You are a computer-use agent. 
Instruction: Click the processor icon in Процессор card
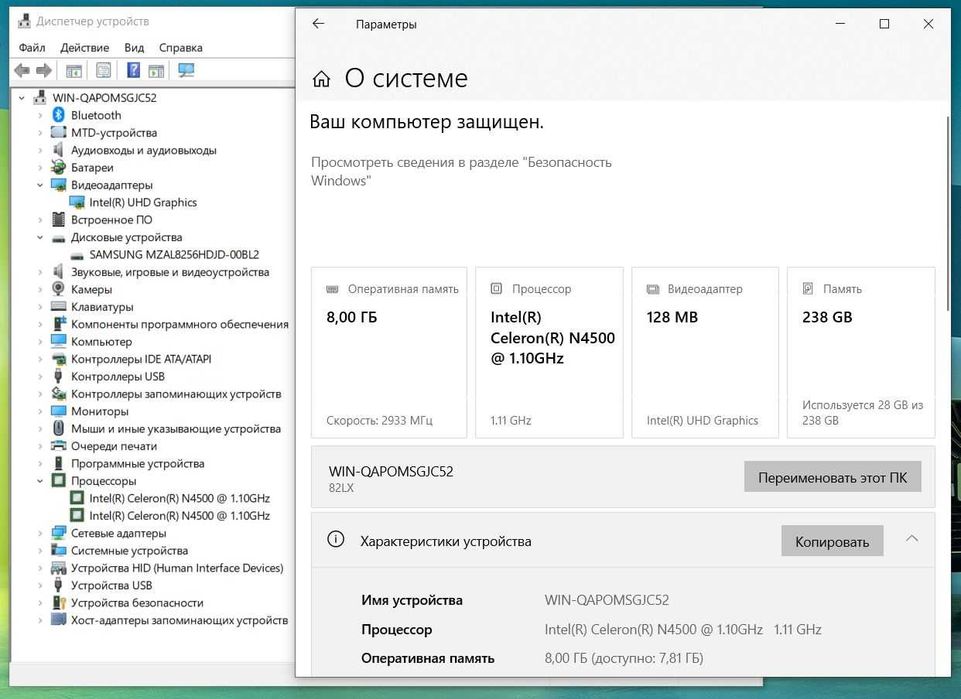click(496, 288)
